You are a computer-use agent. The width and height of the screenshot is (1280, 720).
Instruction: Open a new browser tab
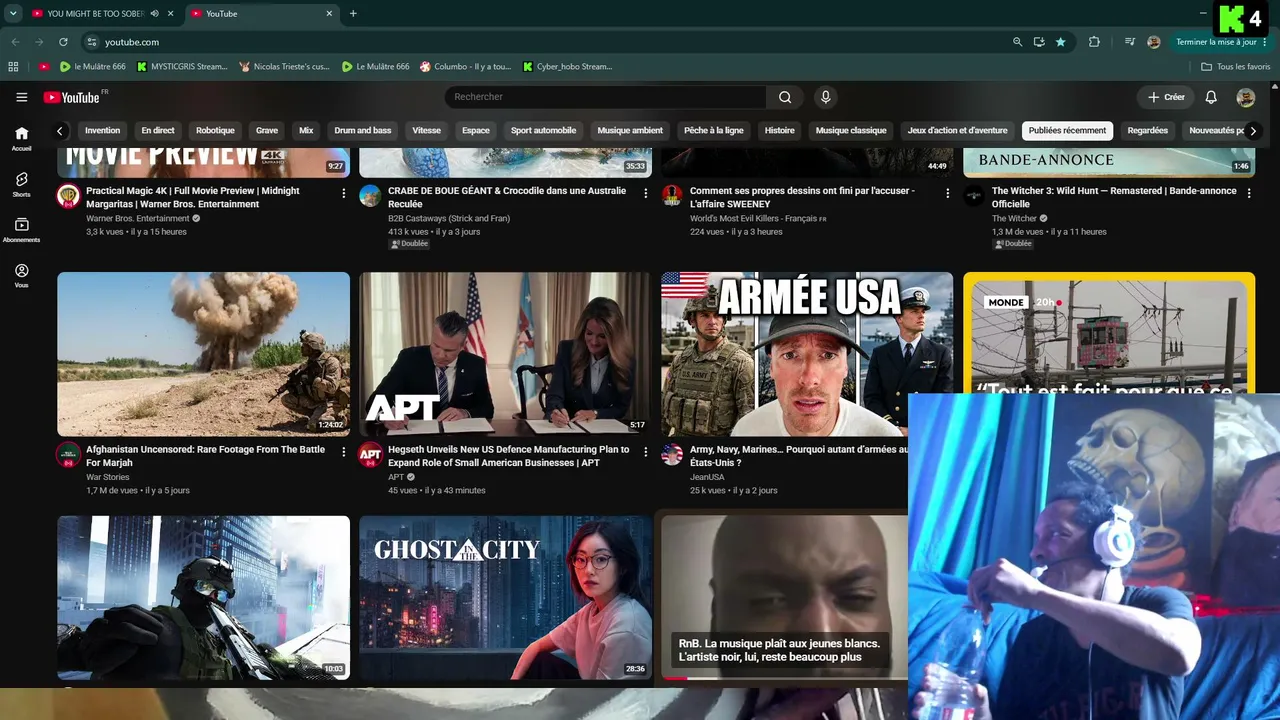click(353, 14)
